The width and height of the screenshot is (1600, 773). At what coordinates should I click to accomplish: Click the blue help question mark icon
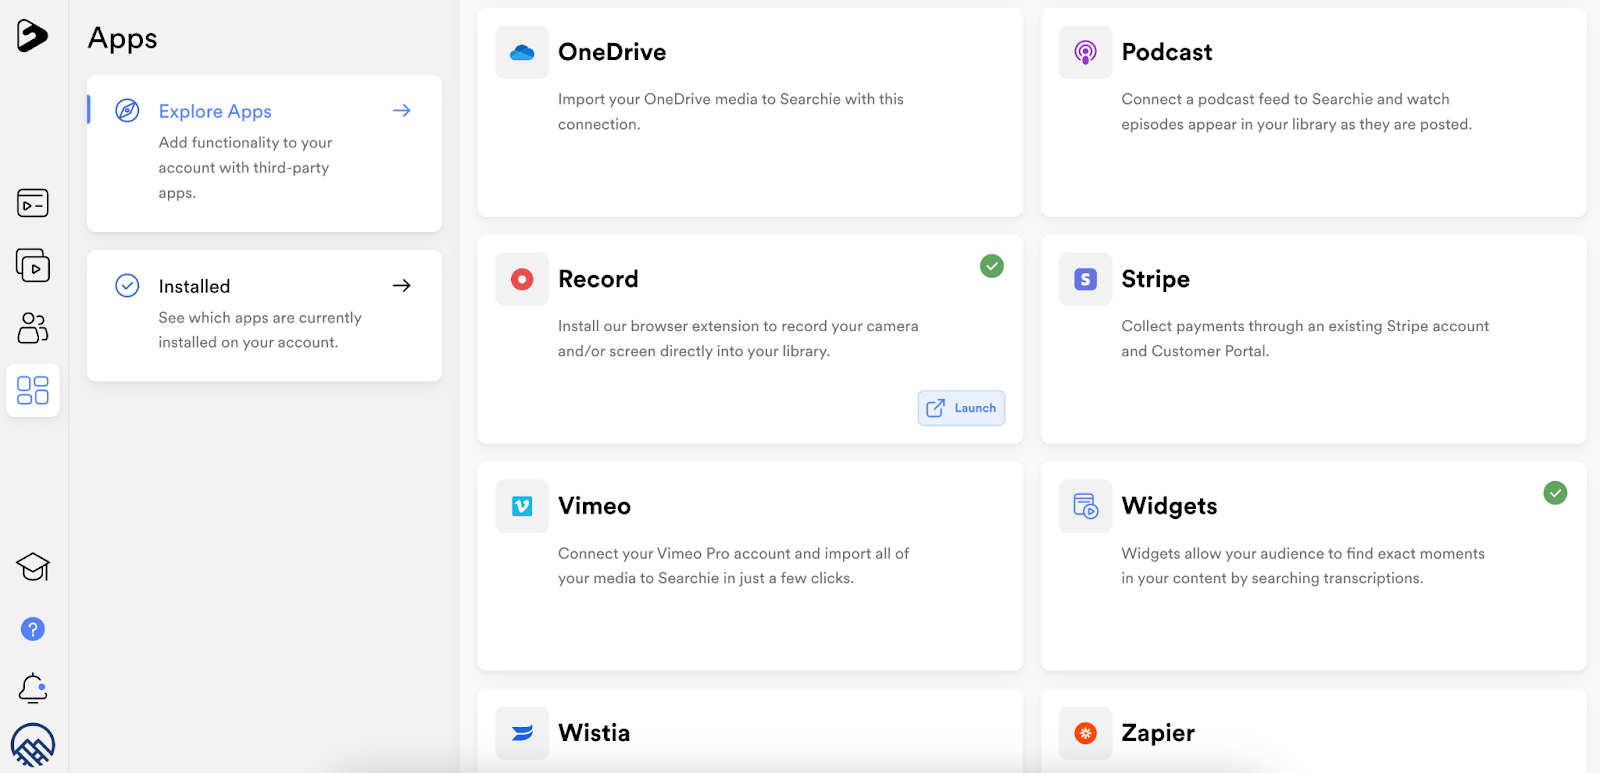click(x=33, y=629)
